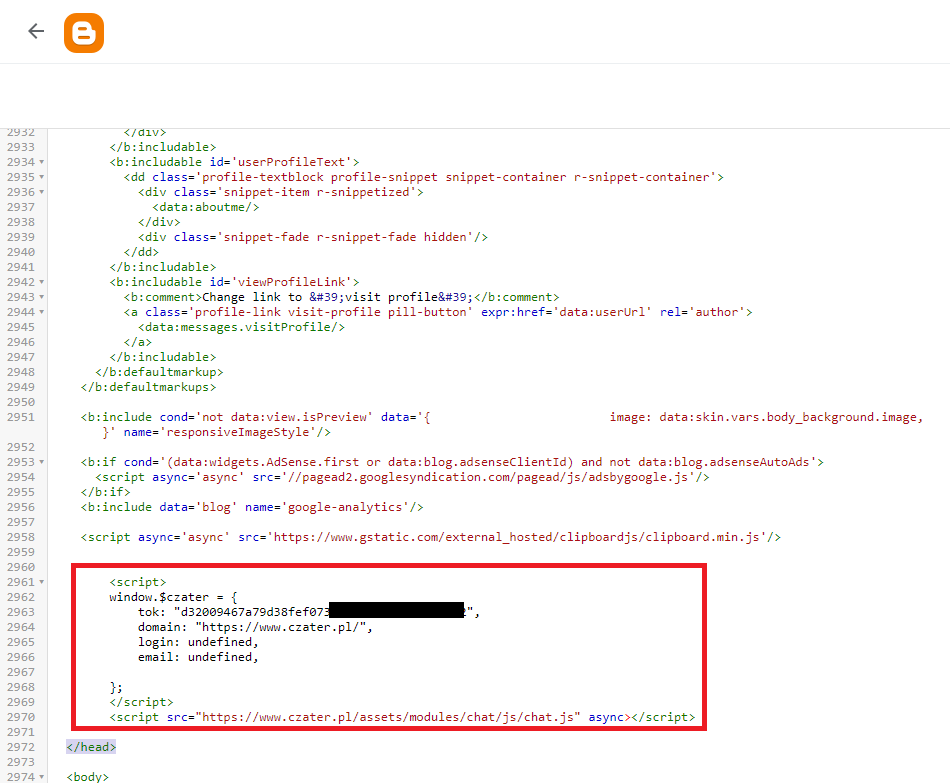This screenshot has width=950, height=783.
Task: Collapse the script block at line 2961
Action: pyautogui.click(x=42, y=582)
